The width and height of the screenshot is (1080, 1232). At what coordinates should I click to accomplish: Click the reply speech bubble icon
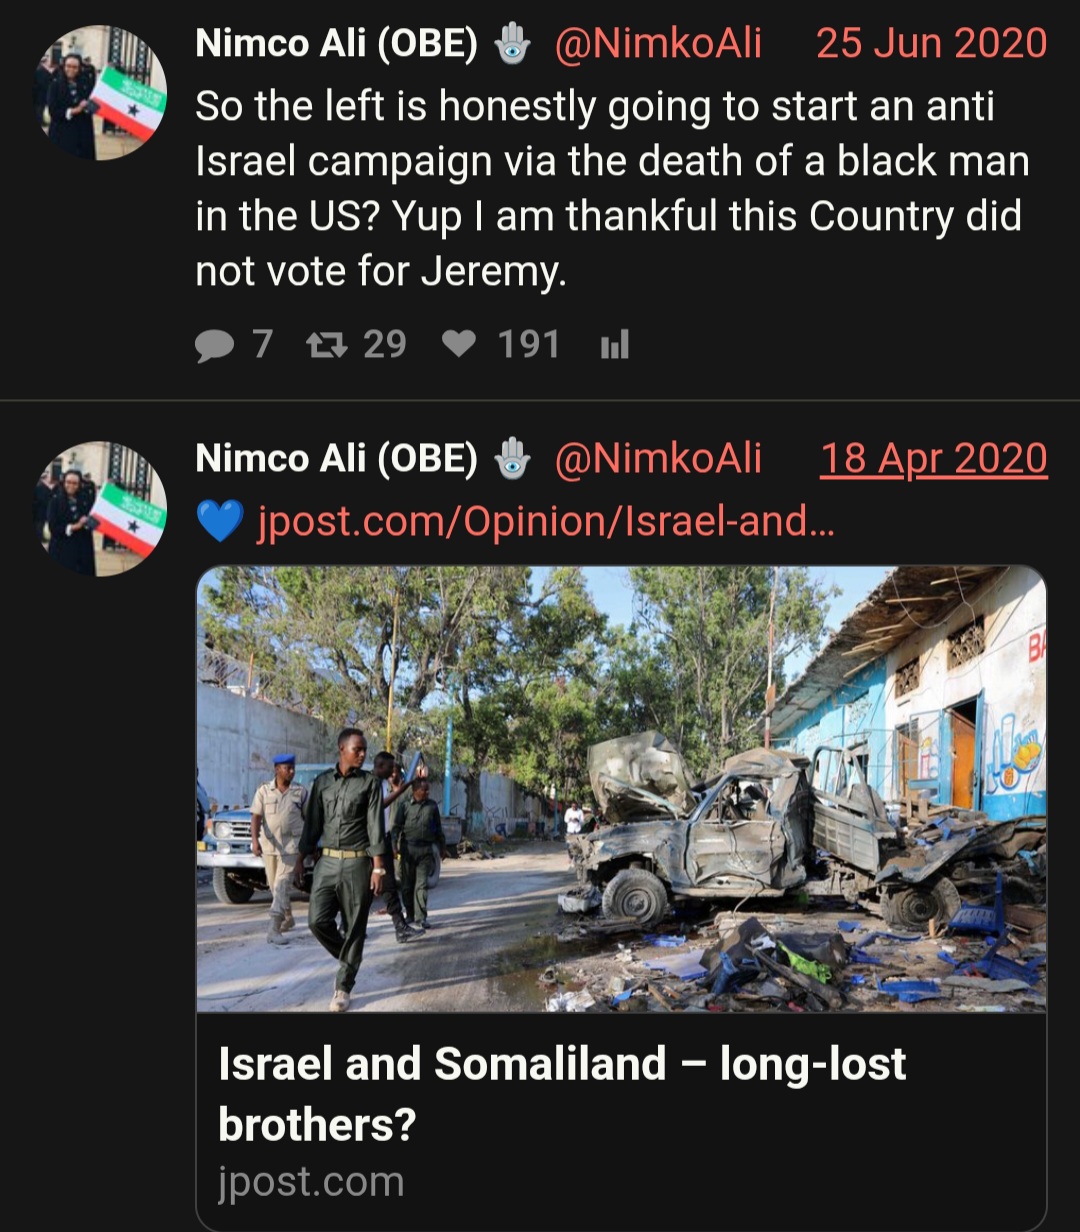tap(213, 346)
